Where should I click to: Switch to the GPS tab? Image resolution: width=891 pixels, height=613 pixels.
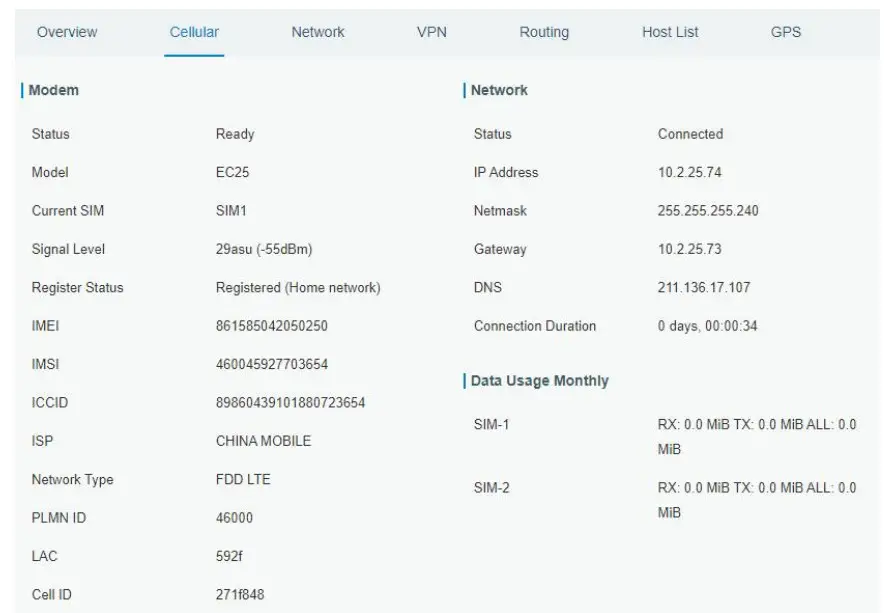[x=785, y=32]
